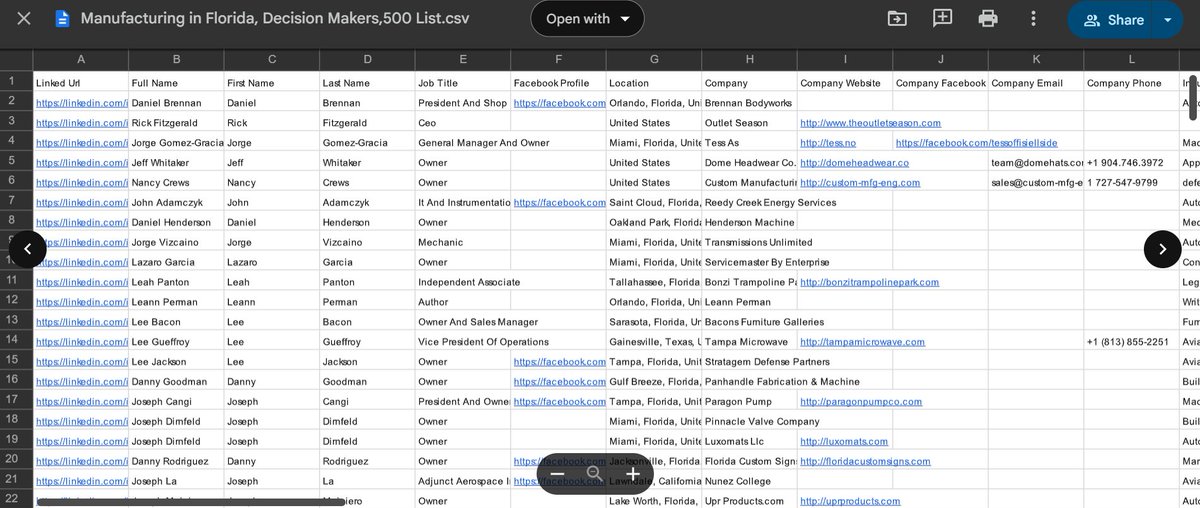The height and width of the screenshot is (508, 1200).
Task: Click the vertical scrollbar
Action: click(1193, 96)
